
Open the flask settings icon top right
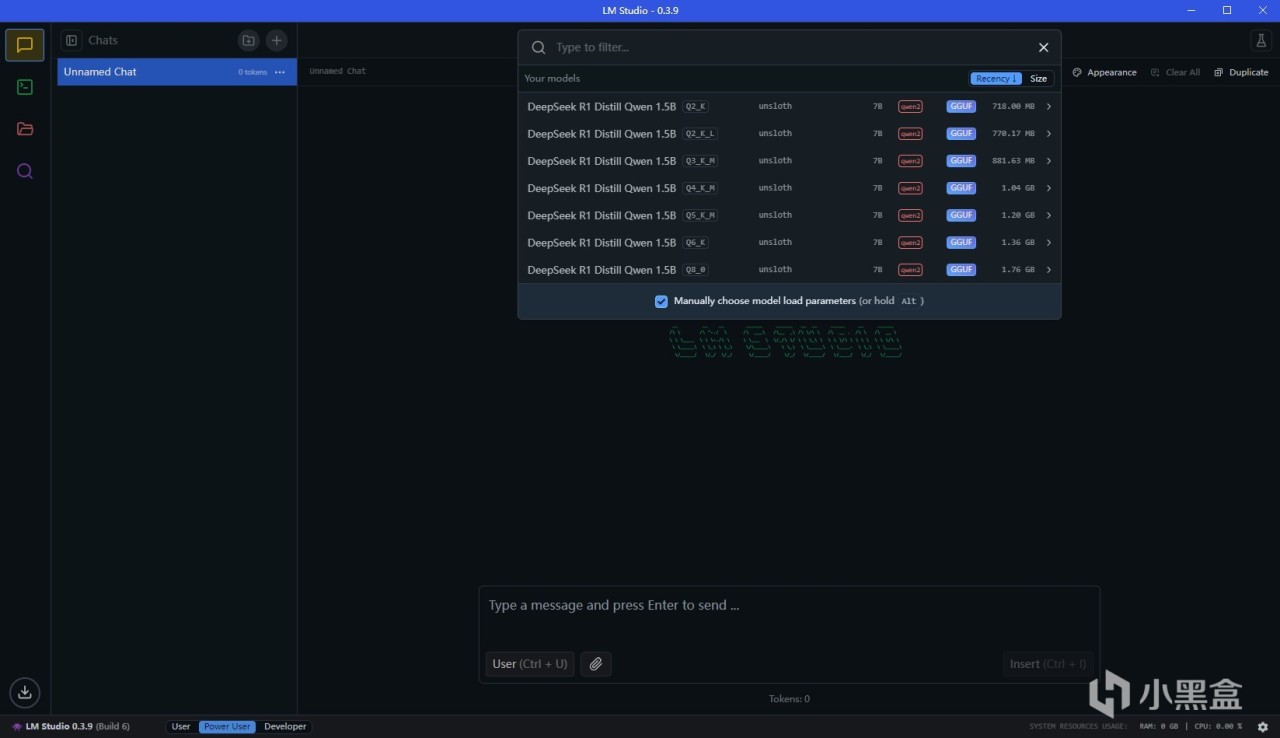[x=1259, y=40]
